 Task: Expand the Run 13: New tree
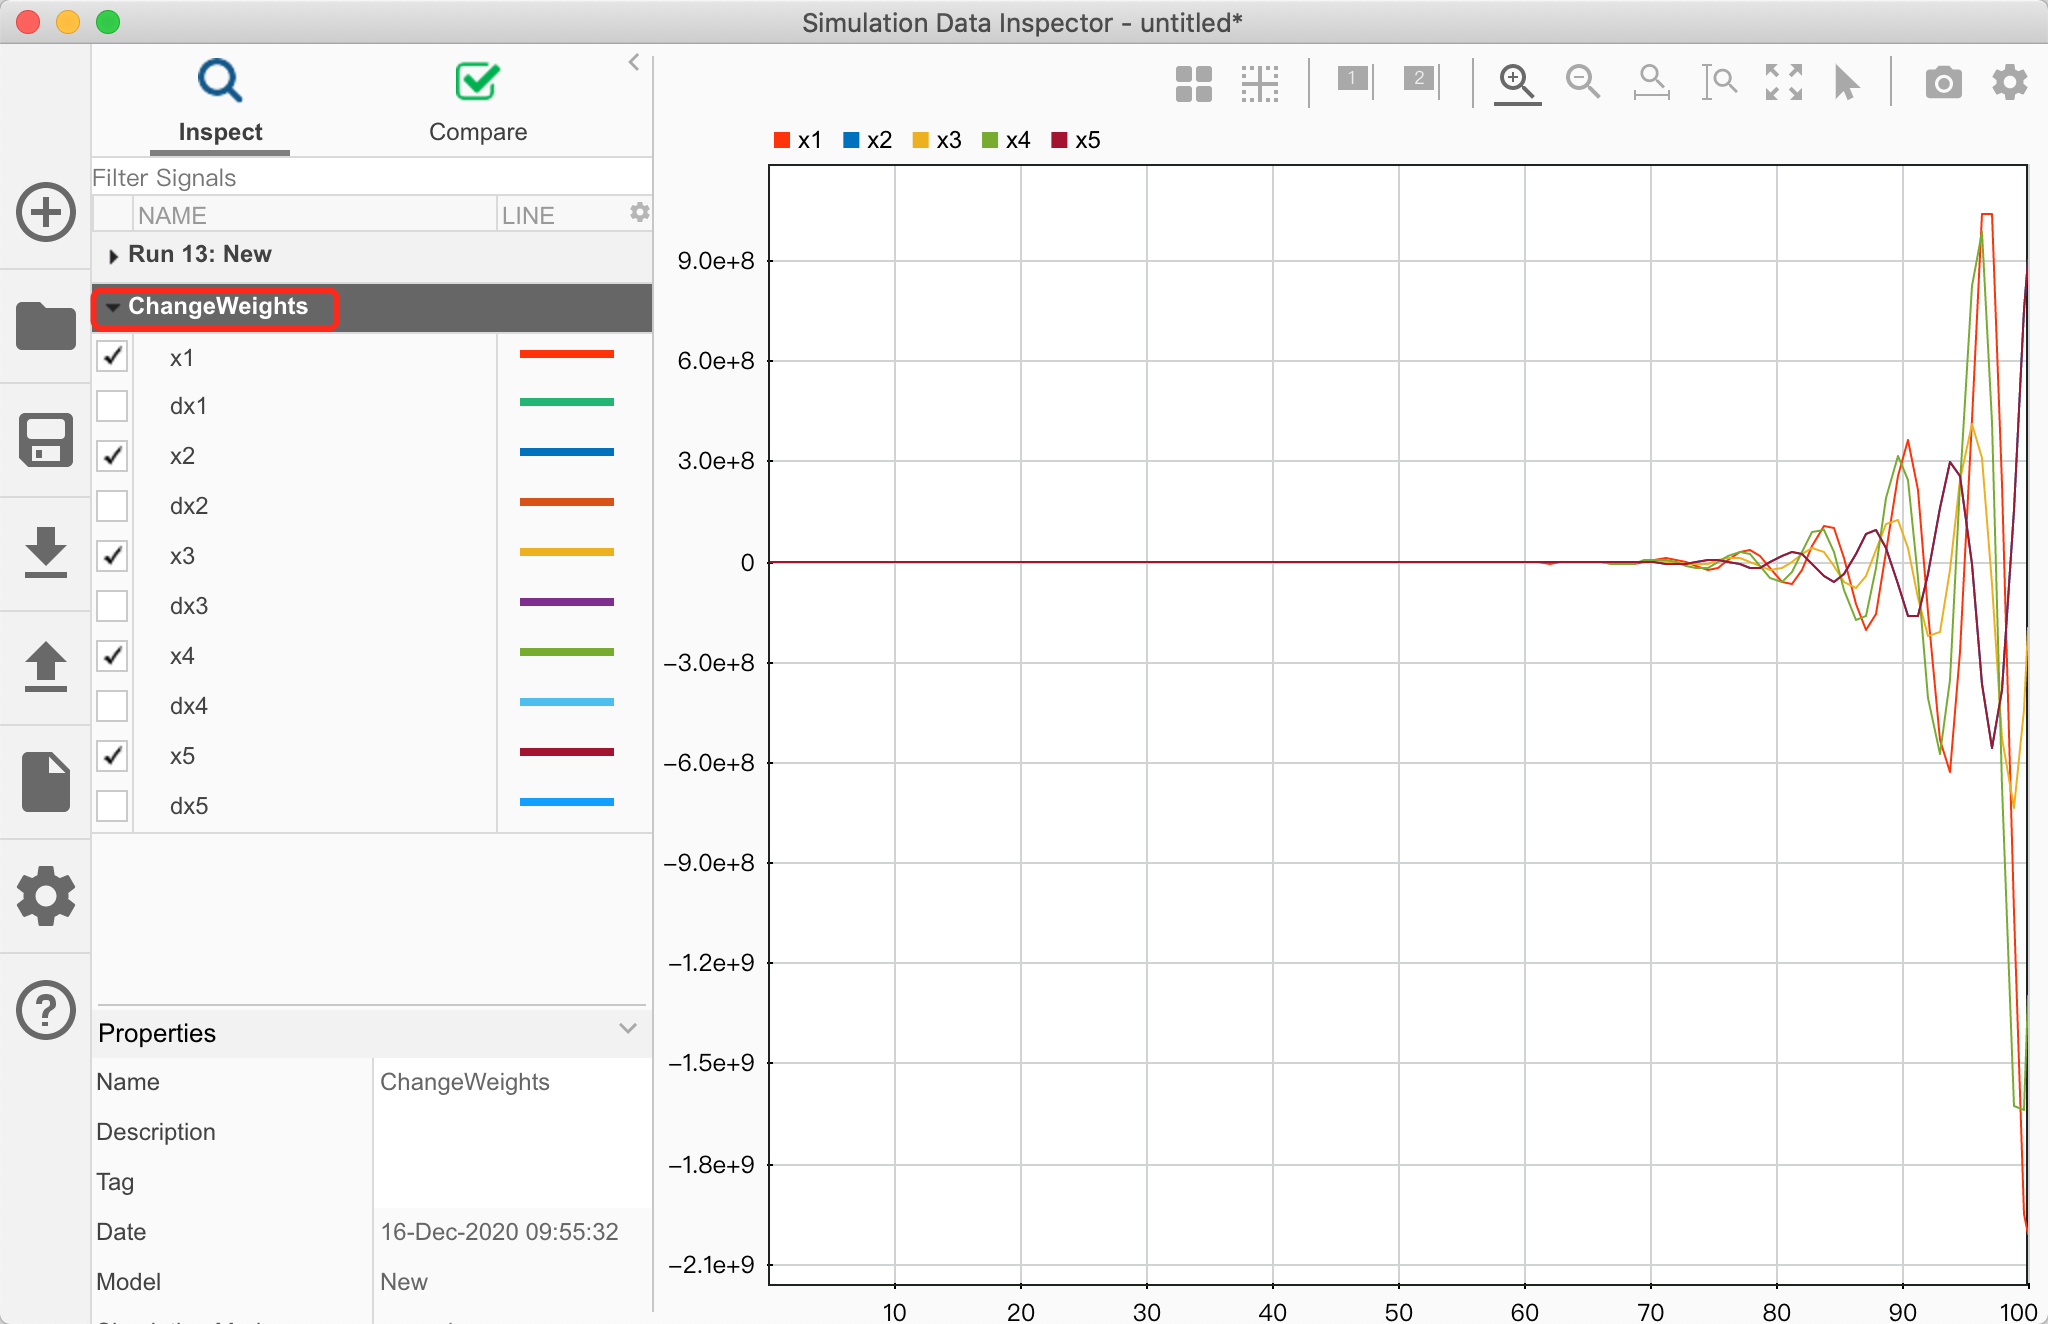(x=113, y=256)
